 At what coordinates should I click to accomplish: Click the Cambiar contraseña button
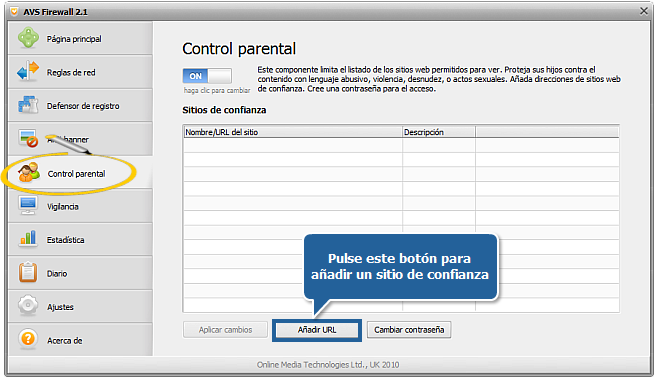[x=409, y=330]
